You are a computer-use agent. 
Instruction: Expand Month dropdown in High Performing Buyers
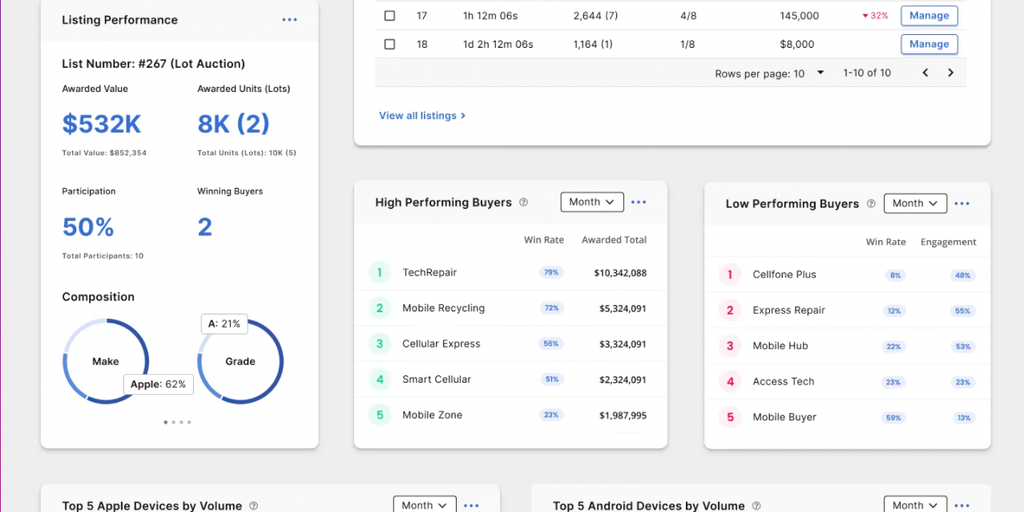click(592, 202)
